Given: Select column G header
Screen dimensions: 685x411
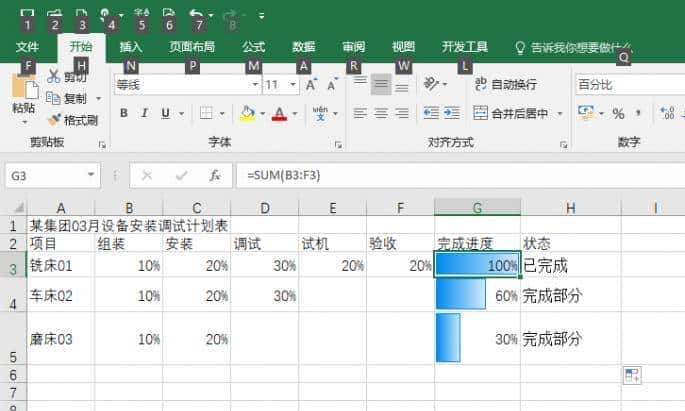Looking at the screenshot, I should tap(477, 207).
